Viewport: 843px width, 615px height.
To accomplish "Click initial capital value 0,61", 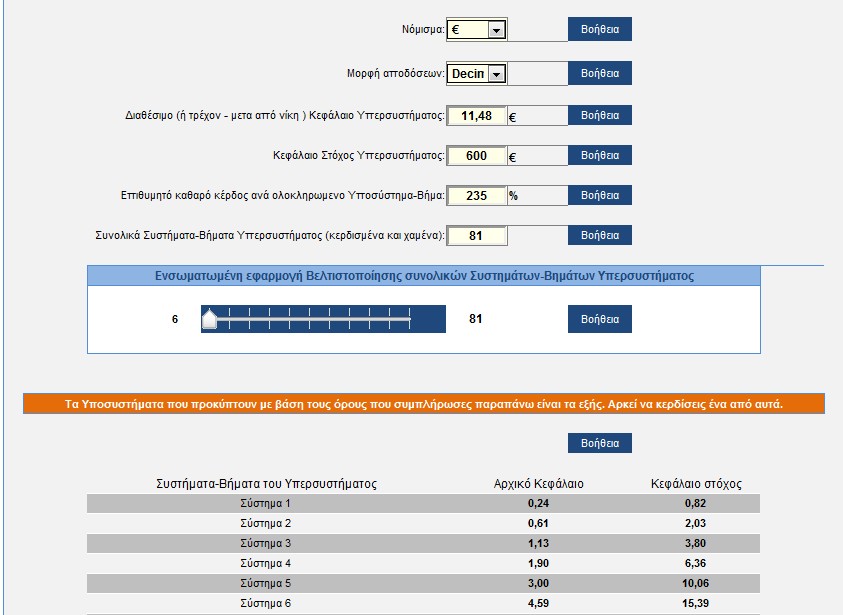I will (x=538, y=524).
